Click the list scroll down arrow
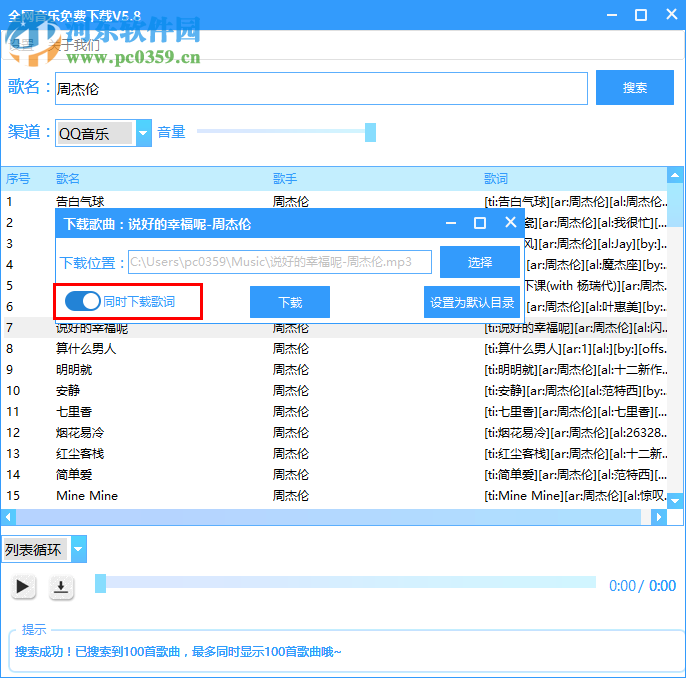The width and height of the screenshot is (686, 678). [675, 501]
